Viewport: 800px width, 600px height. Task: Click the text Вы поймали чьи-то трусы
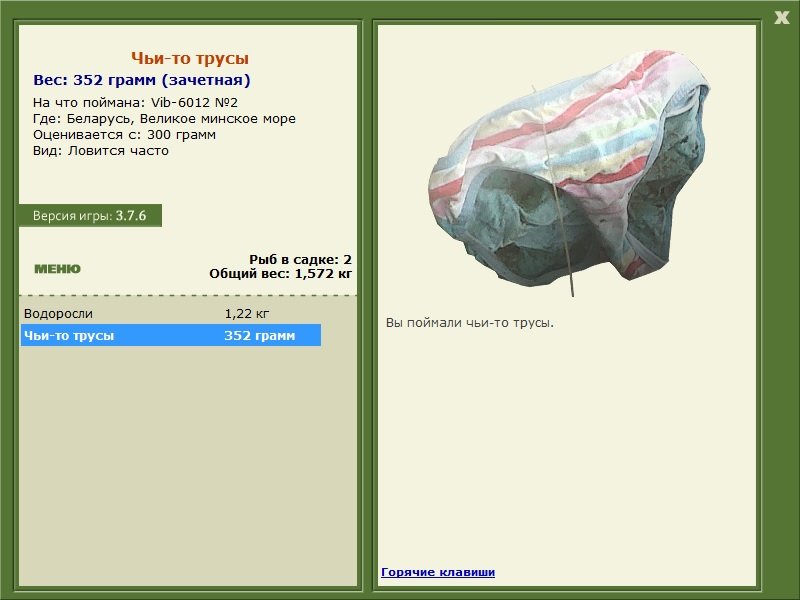coord(469,323)
